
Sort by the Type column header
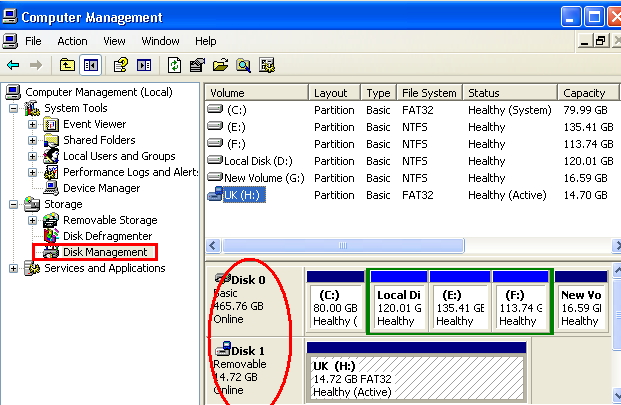tap(379, 93)
